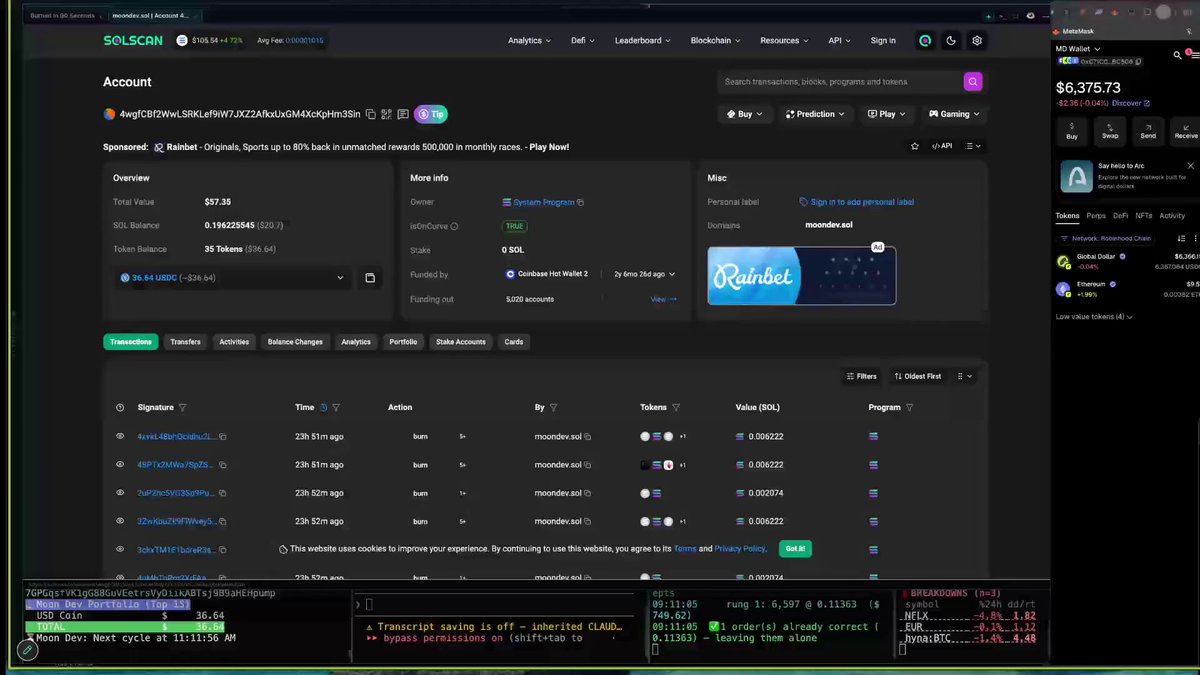
Task: Focus the search transactions, blocks, programs field
Action: point(840,82)
